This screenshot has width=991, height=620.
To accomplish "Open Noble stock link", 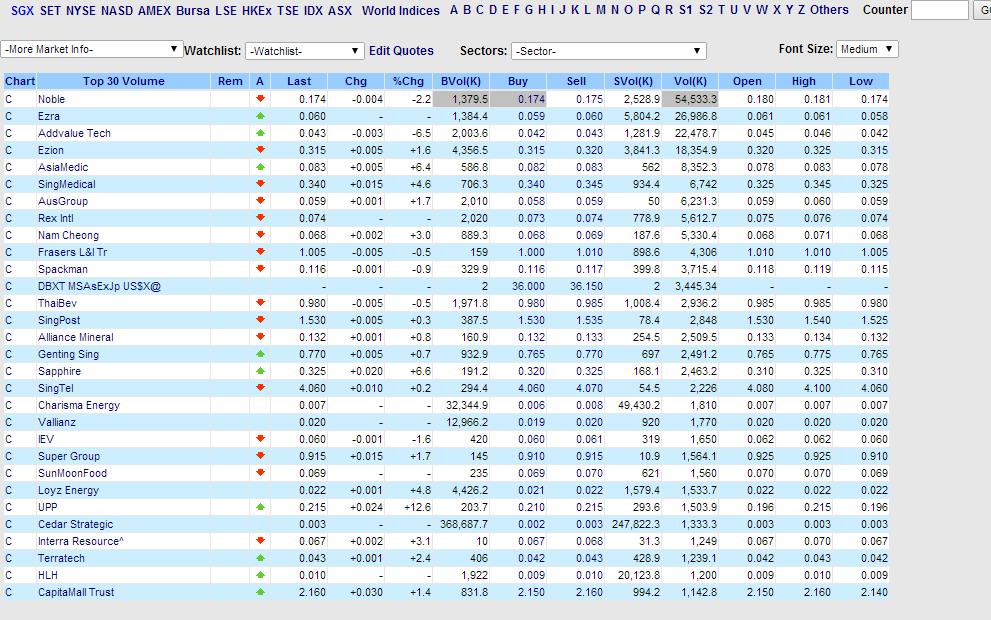I will [51, 99].
